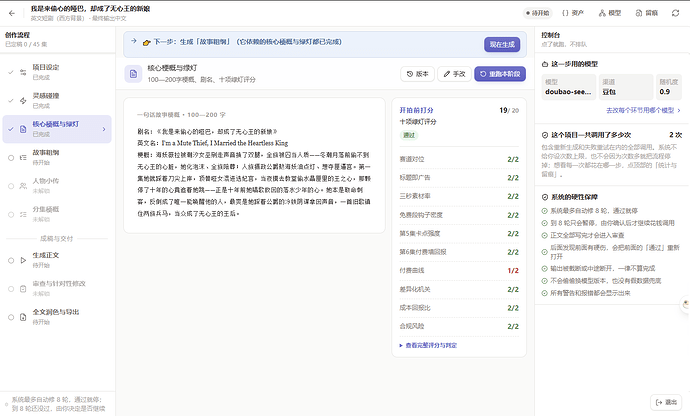690x416 pixels.
Task: Click the status circle of 审查与针对性修改
Action: tap(11, 289)
